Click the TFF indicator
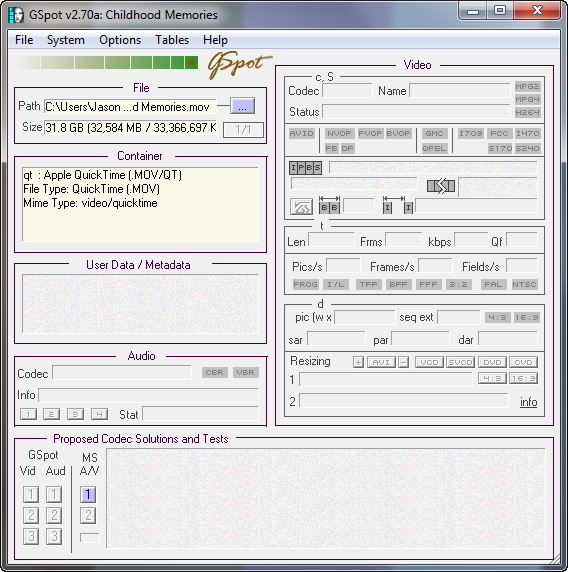The height and width of the screenshot is (572, 568). [x=369, y=284]
